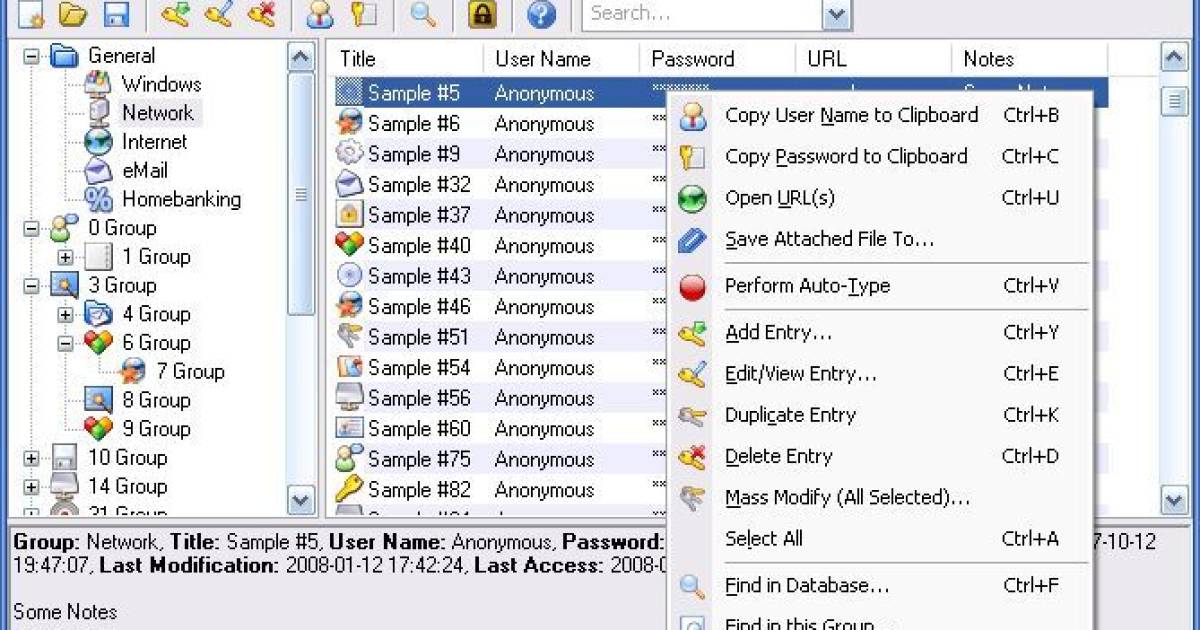The image size is (1200, 630).
Task: Collapse the General group tree node
Action: pos(31,56)
